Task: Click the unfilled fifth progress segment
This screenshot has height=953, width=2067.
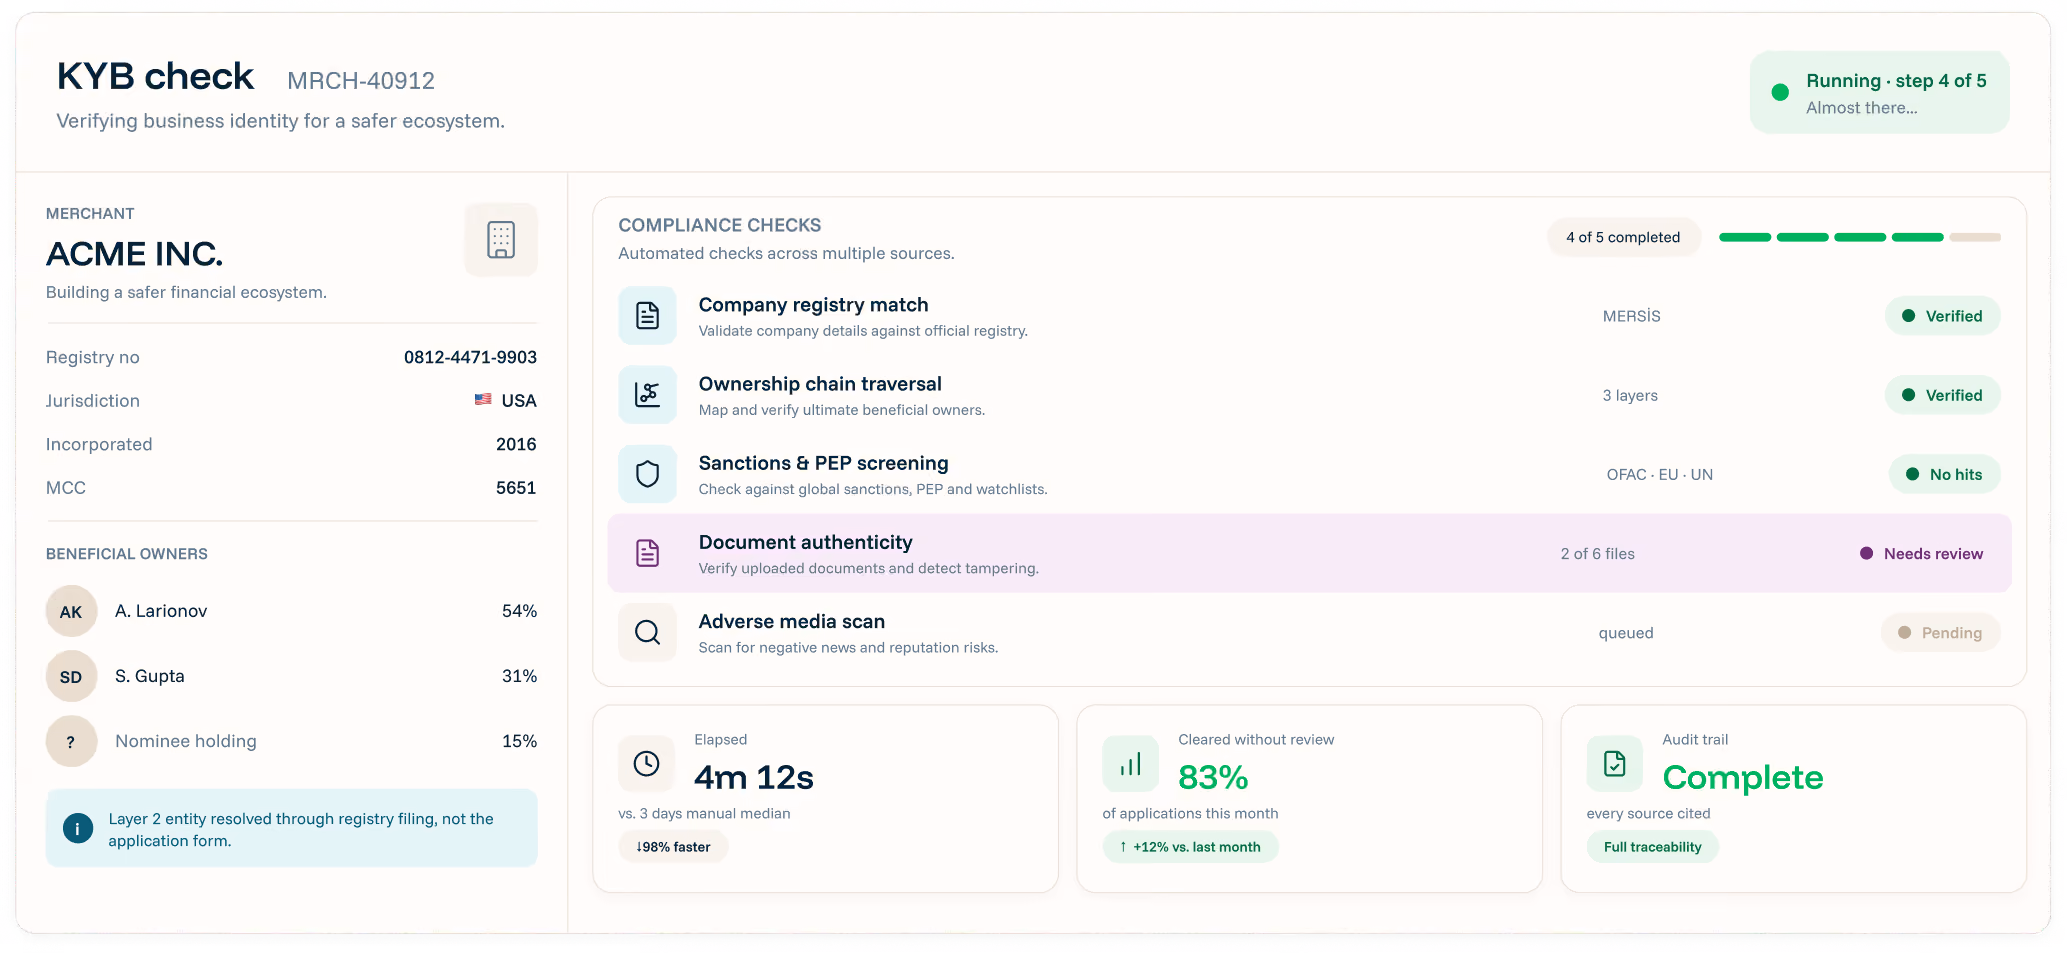Action: [1975, 238]
